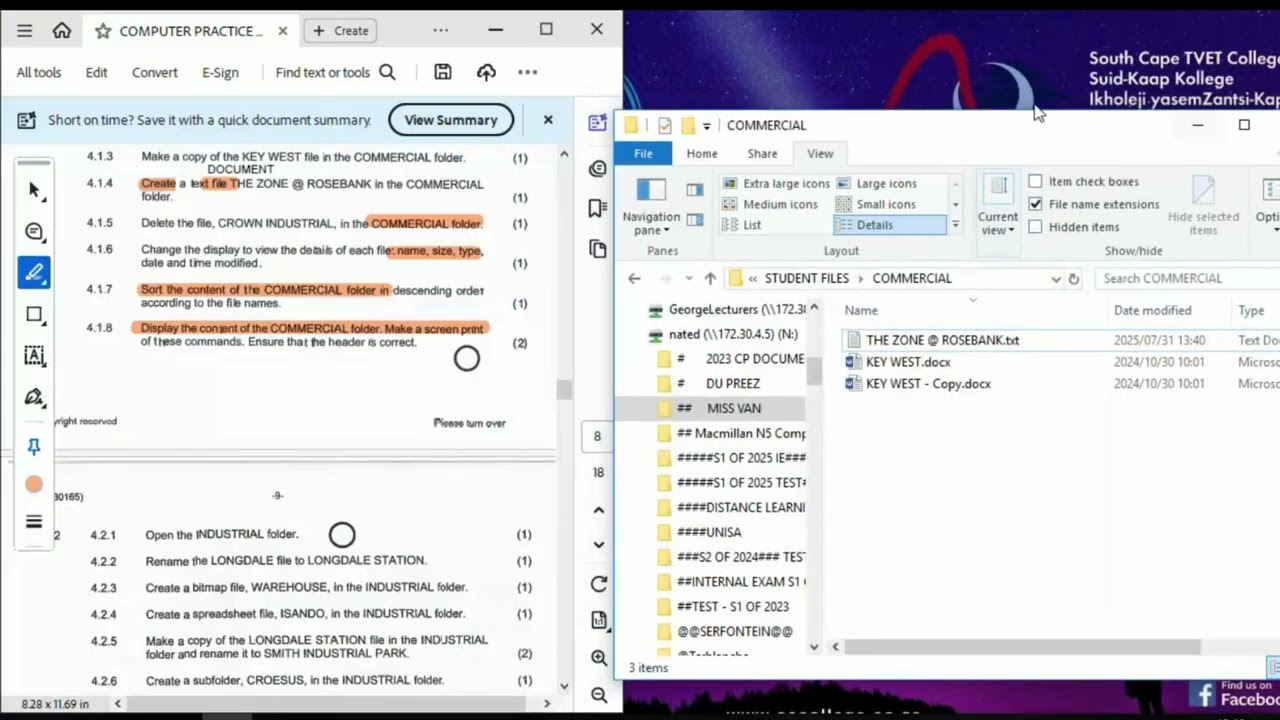Enable Item check boxes

(1036, 182)
